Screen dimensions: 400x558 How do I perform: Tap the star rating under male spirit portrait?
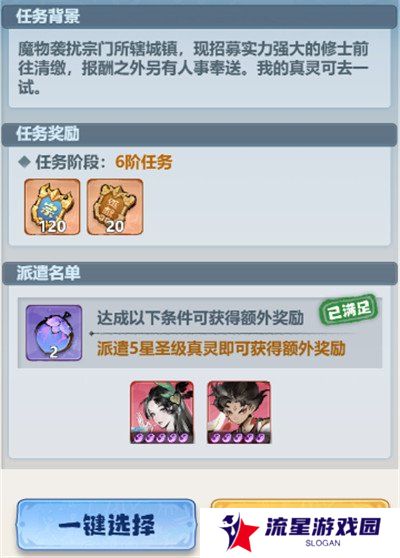tap(239, 437)
